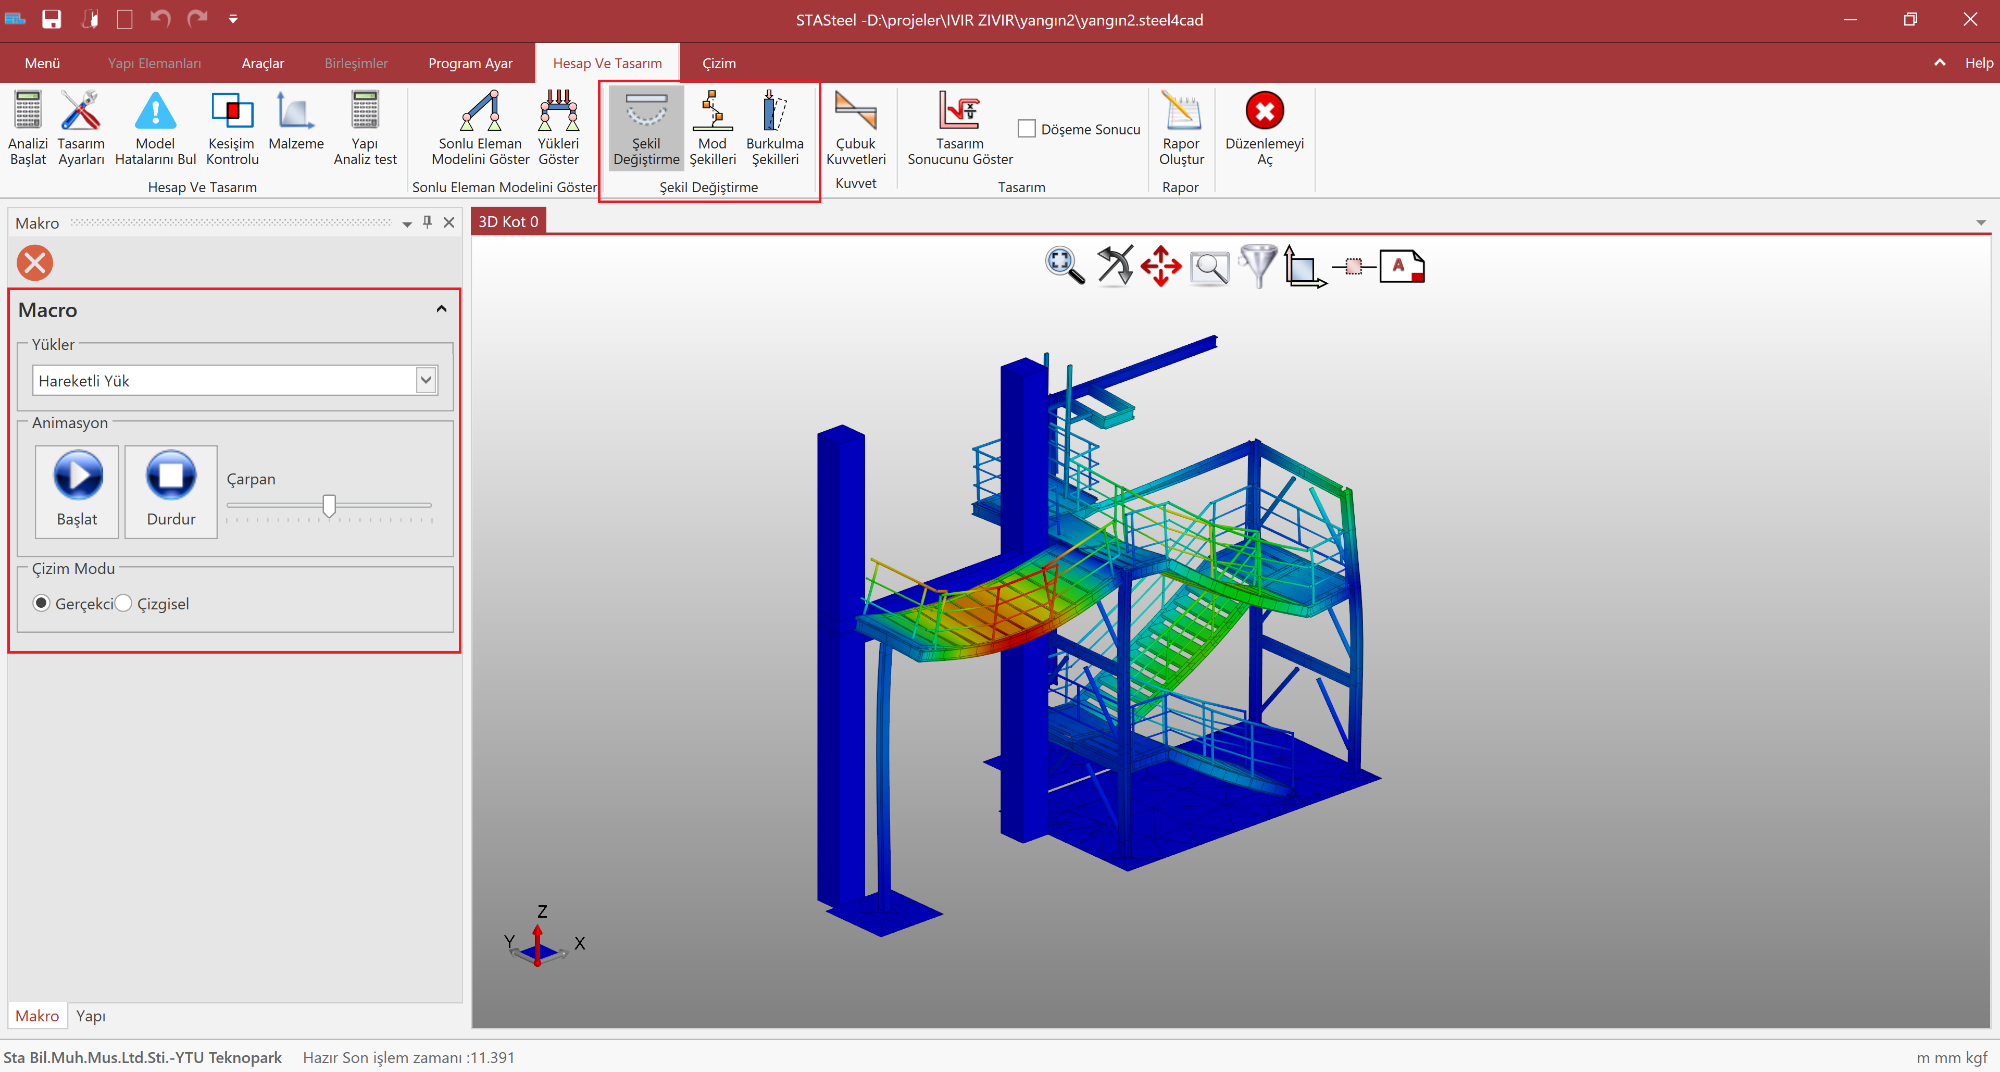Select the Çizgisel drawing mode

tap(124, 603)
